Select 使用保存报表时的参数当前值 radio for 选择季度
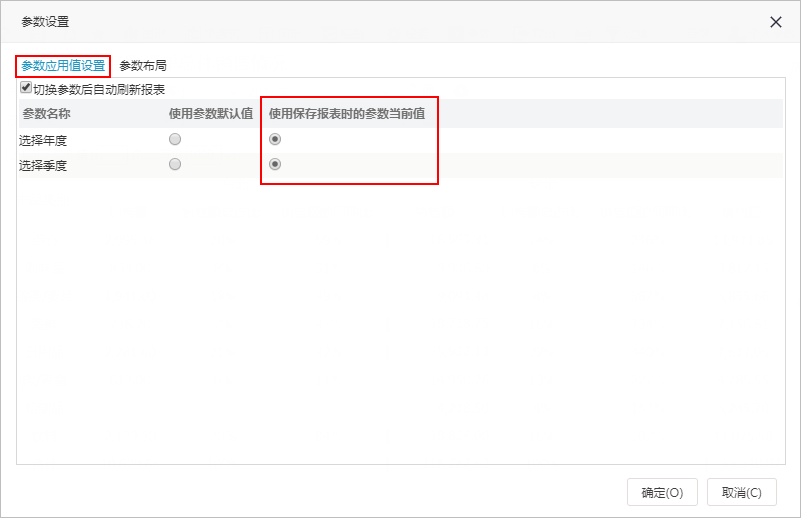This screenshot has width=801, height=518. [275, 164]
